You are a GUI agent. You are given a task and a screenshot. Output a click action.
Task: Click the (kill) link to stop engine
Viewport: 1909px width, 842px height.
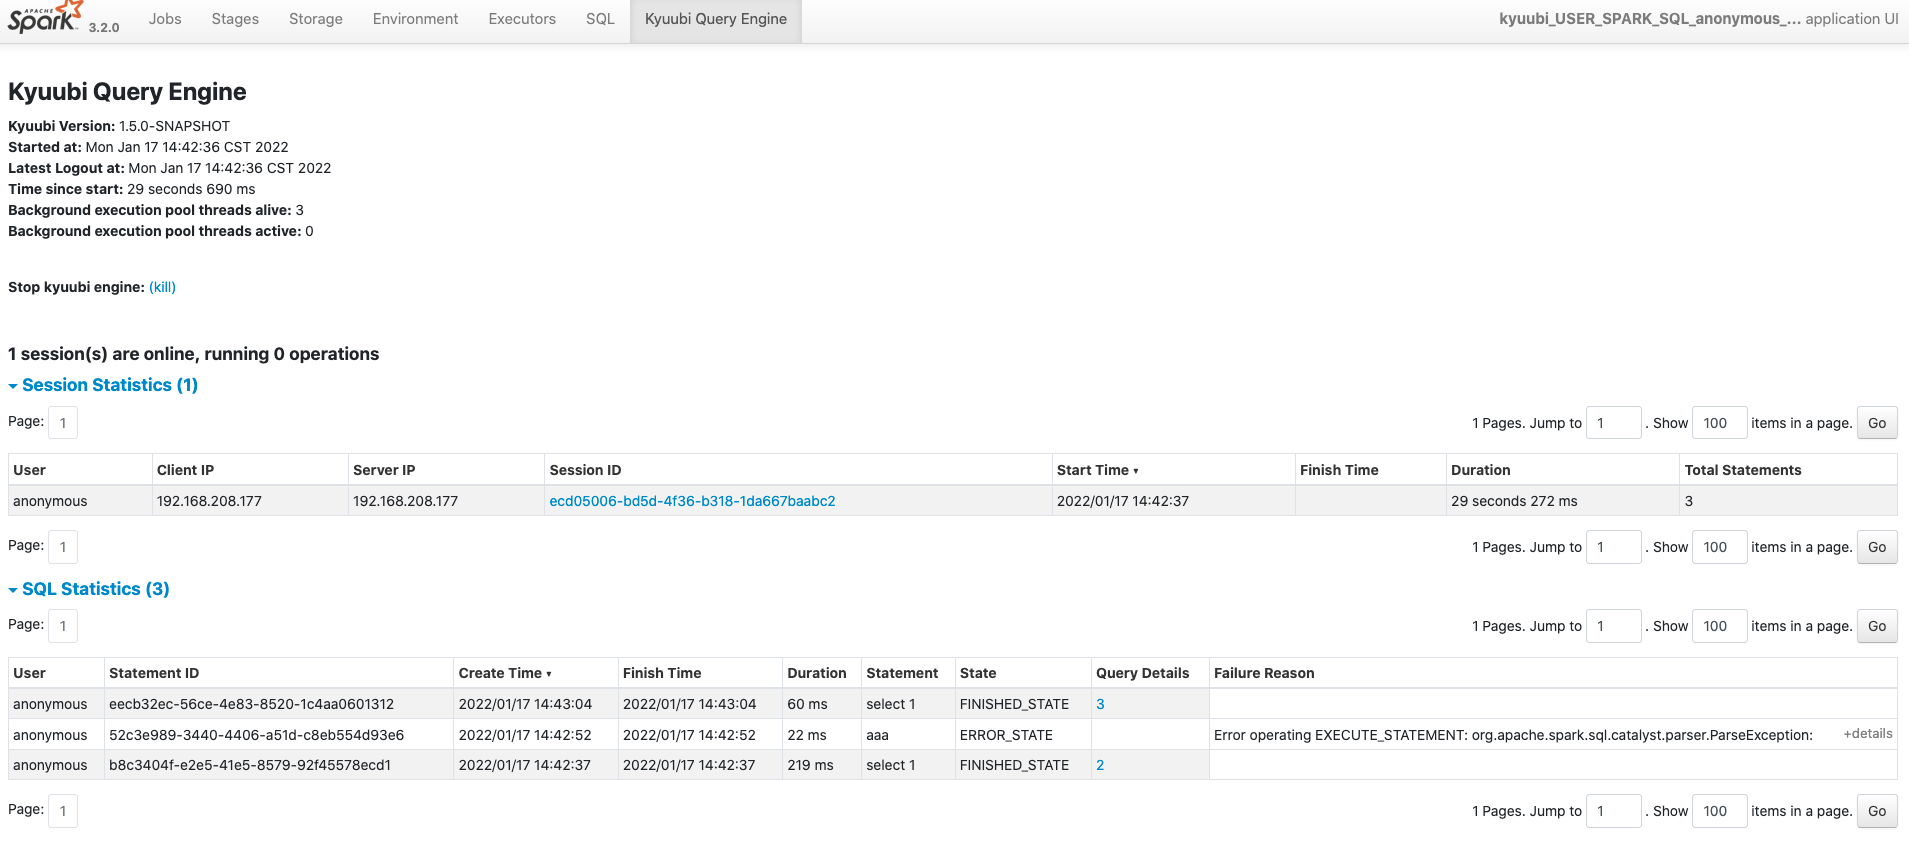(162, 287)
